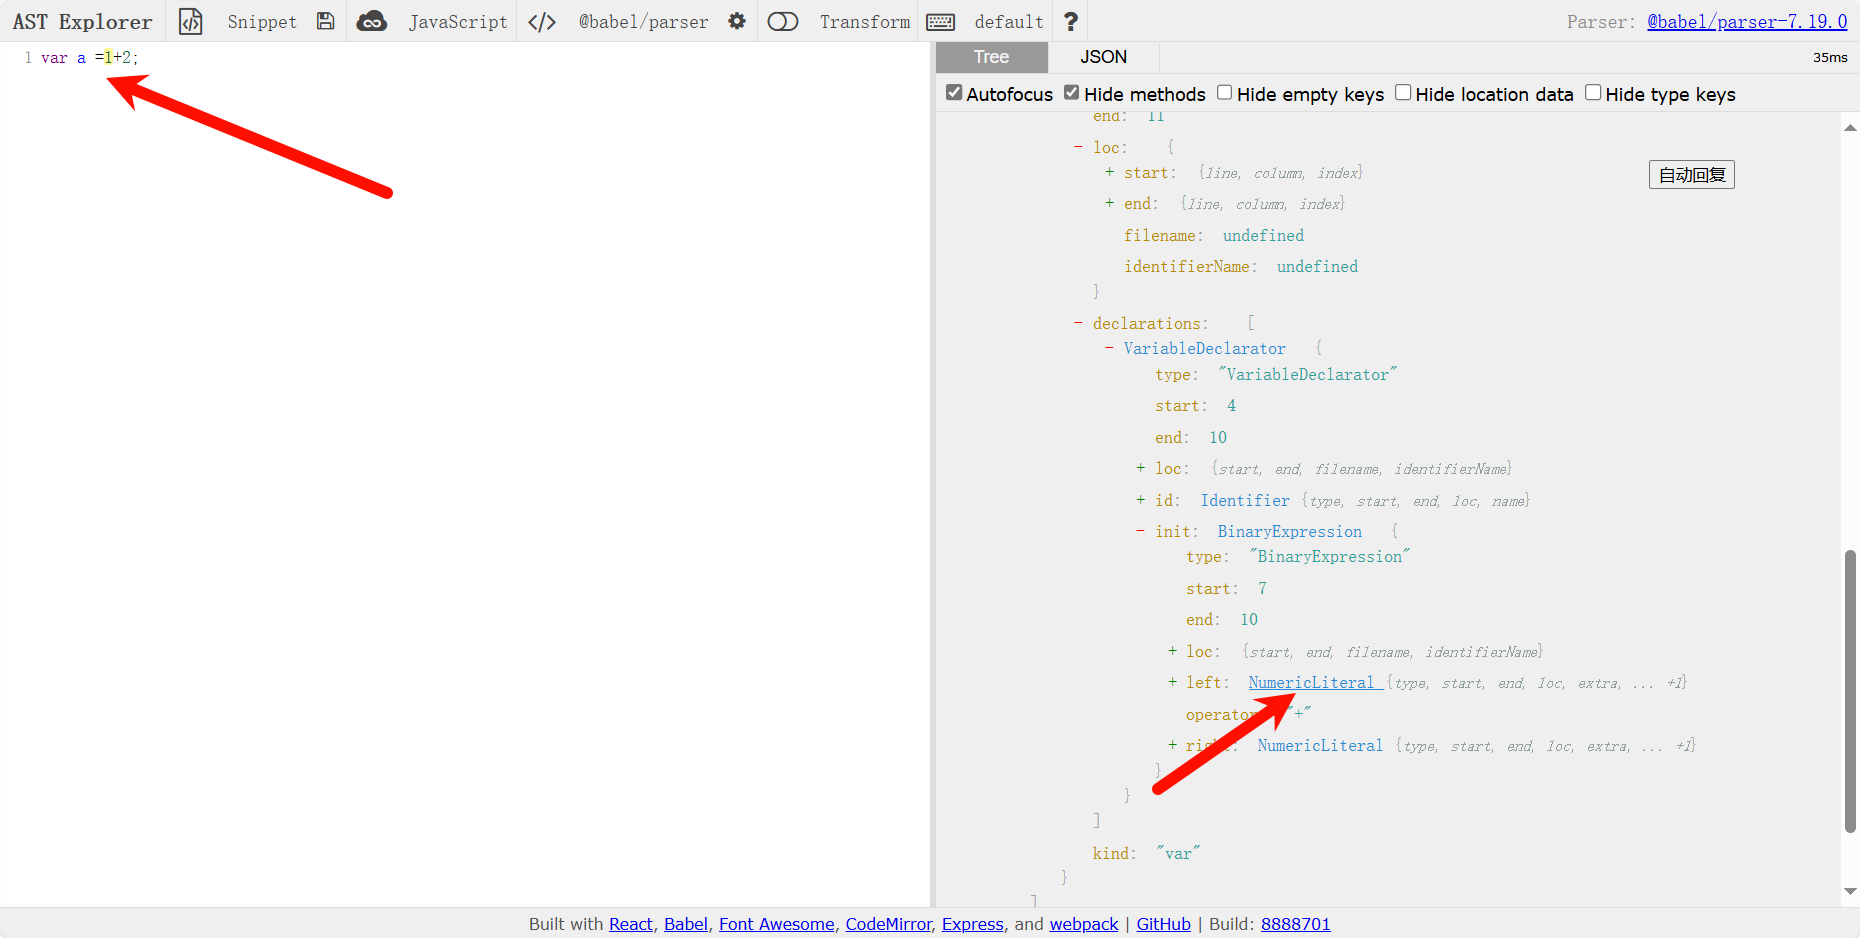Enable Hide type keys checkbox

pyautogui.click(x=1593, y=93)
